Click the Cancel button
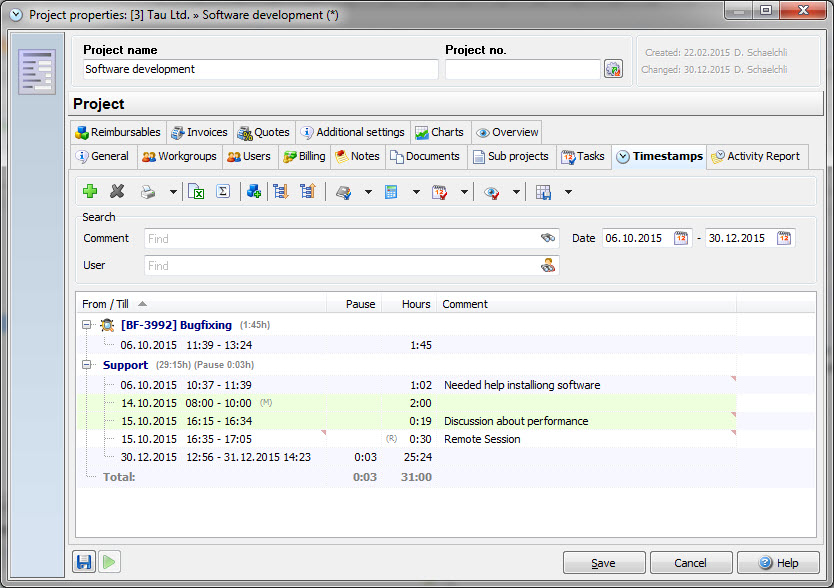Screen dimensions: 834x588 (690, 563)
